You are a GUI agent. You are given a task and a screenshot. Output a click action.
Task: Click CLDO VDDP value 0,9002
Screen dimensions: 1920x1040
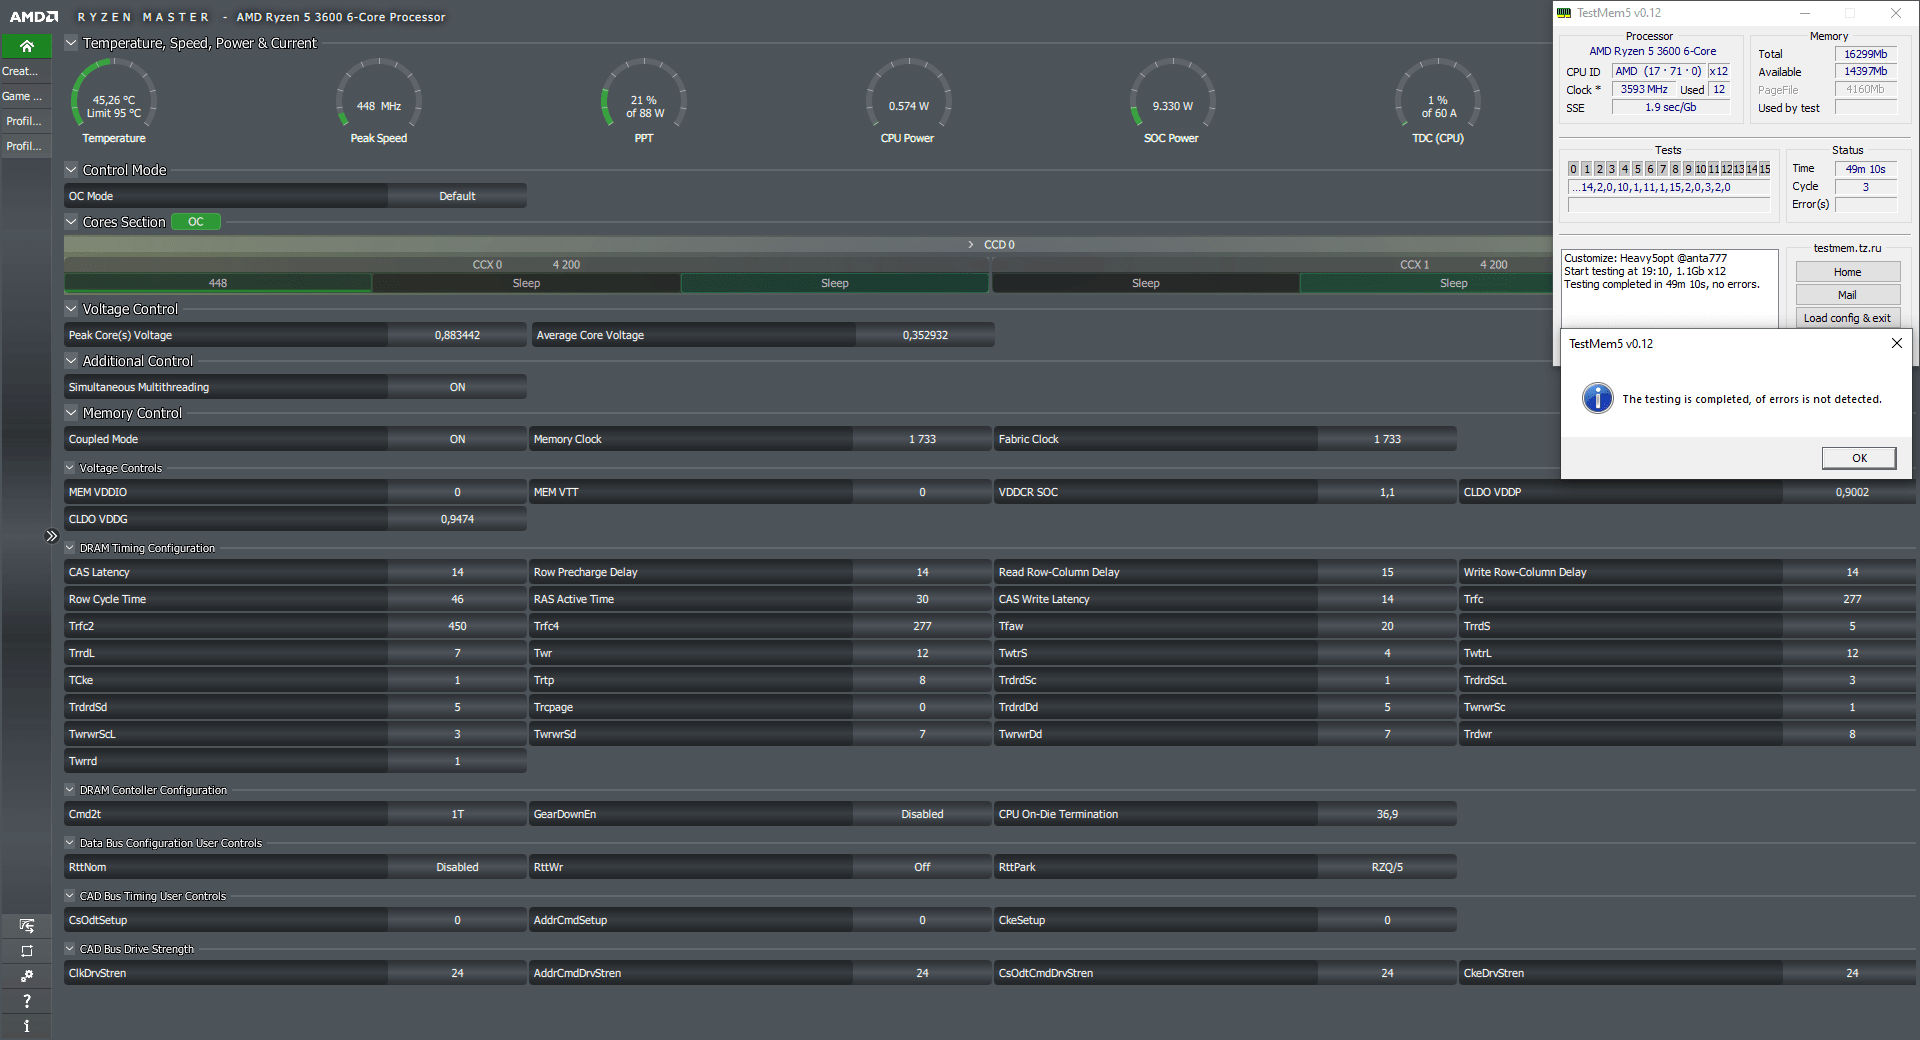click(1851, 492)
